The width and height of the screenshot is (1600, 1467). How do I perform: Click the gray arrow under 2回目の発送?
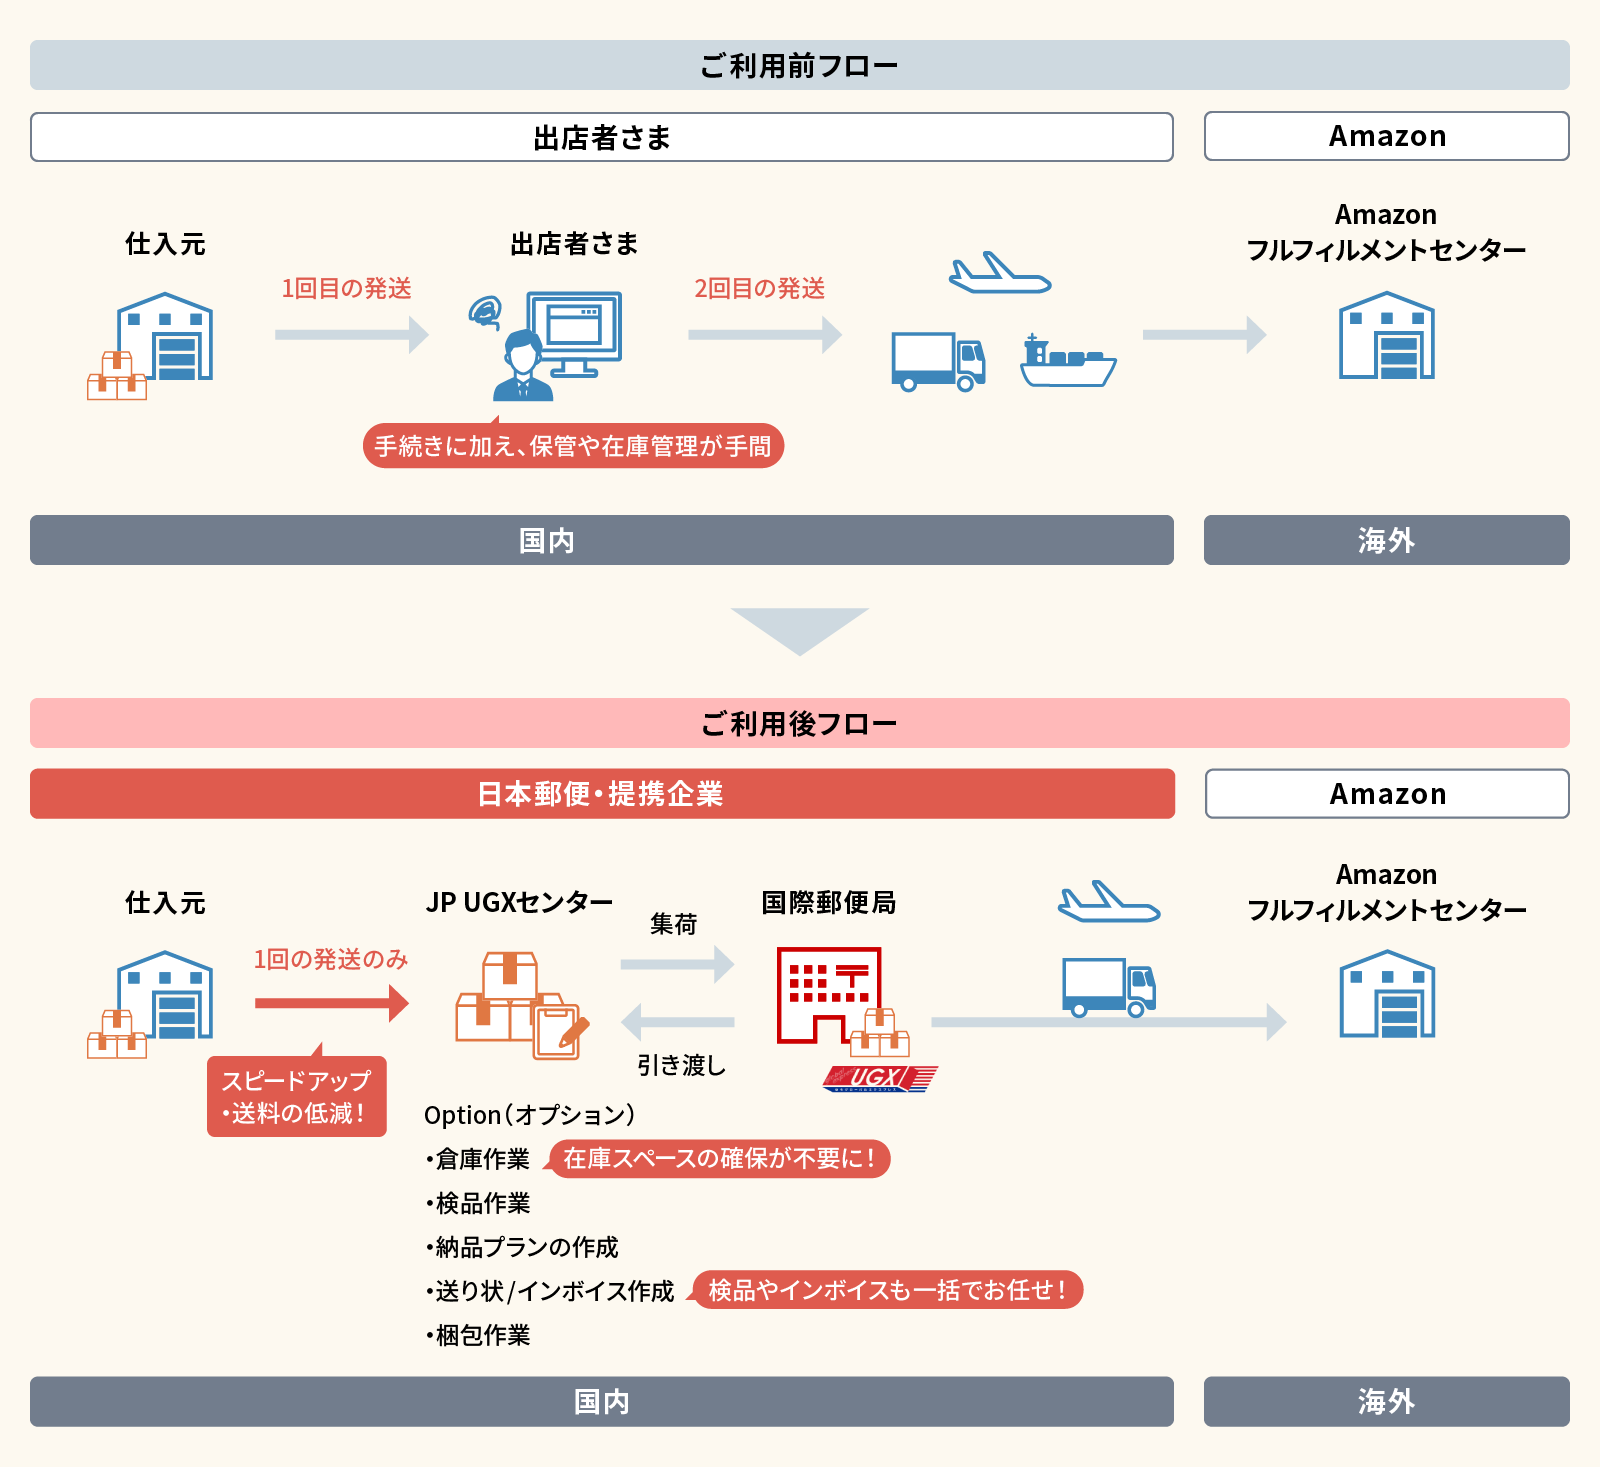point(765,334)
